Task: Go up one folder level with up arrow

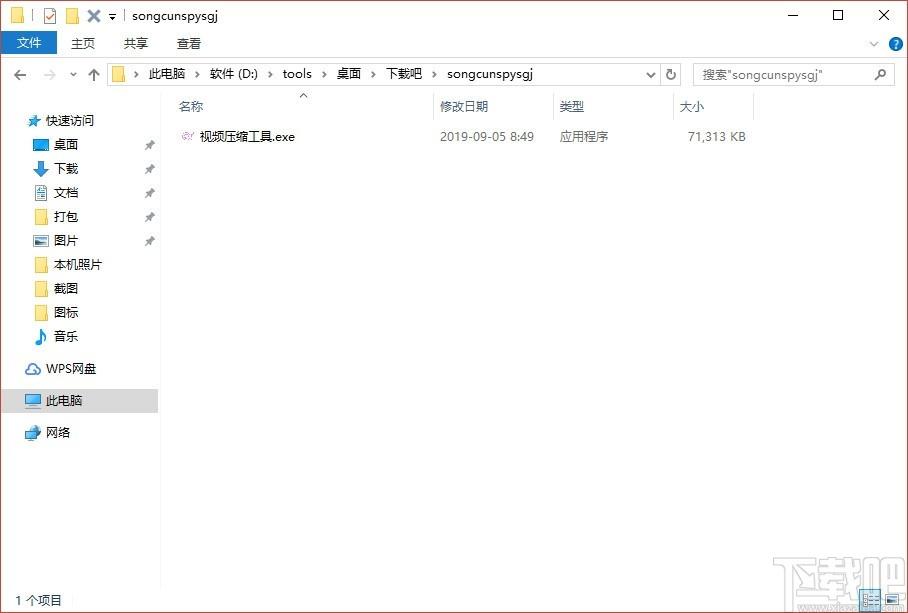Action: (94, 75)
